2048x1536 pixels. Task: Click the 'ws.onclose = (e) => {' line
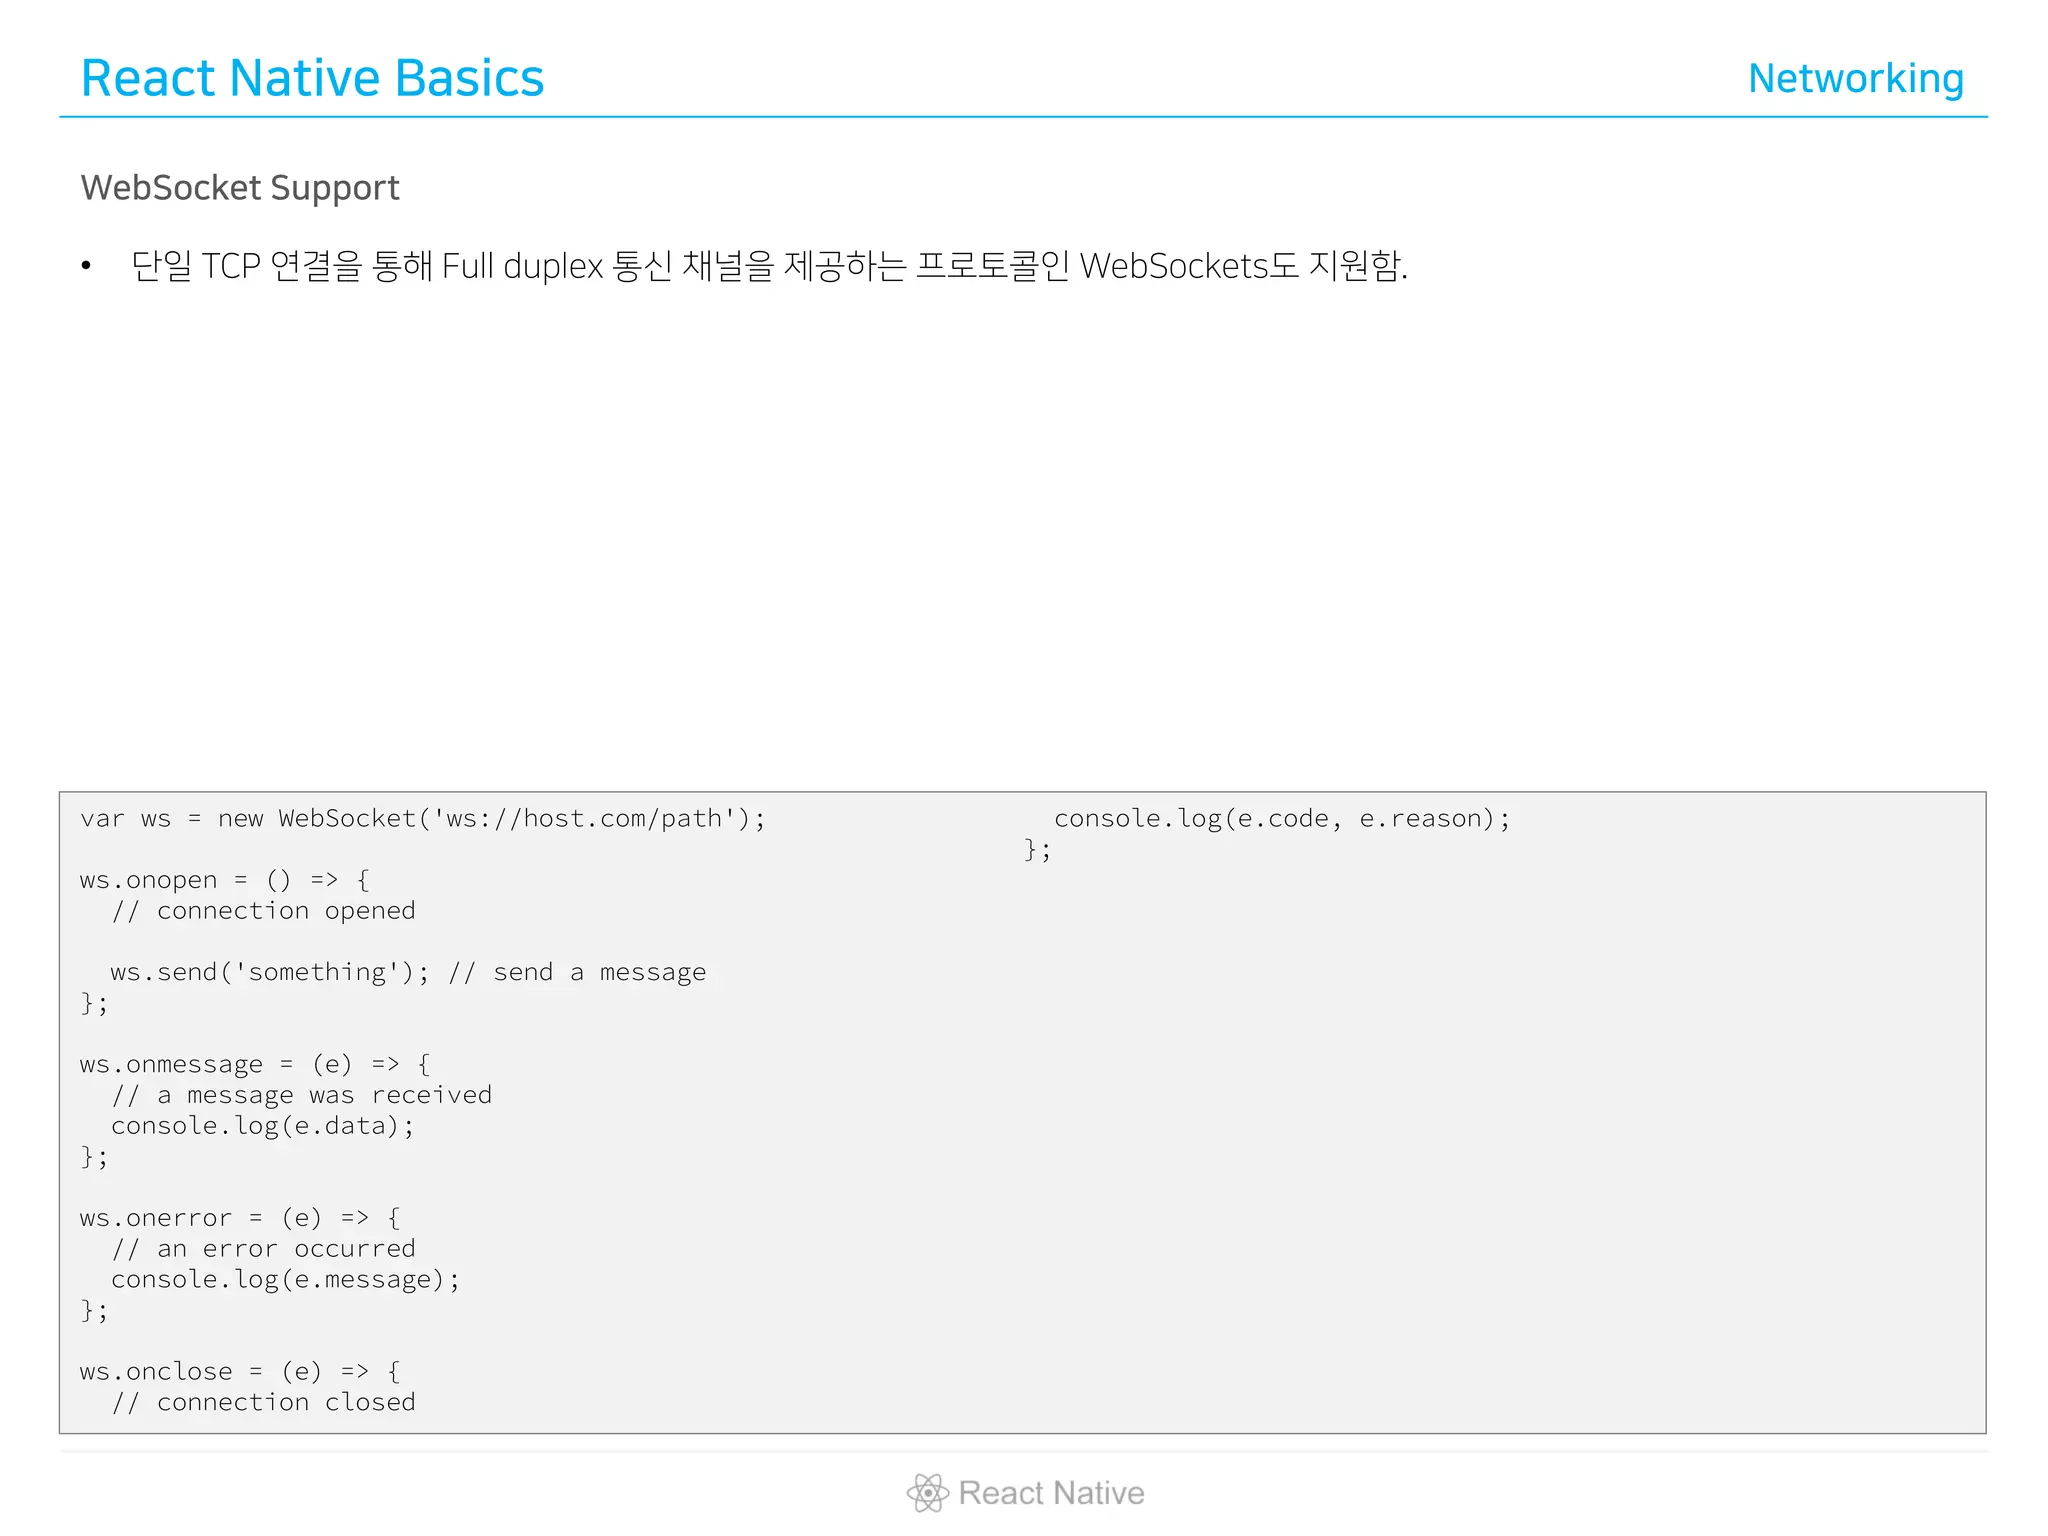[240, 1372]
